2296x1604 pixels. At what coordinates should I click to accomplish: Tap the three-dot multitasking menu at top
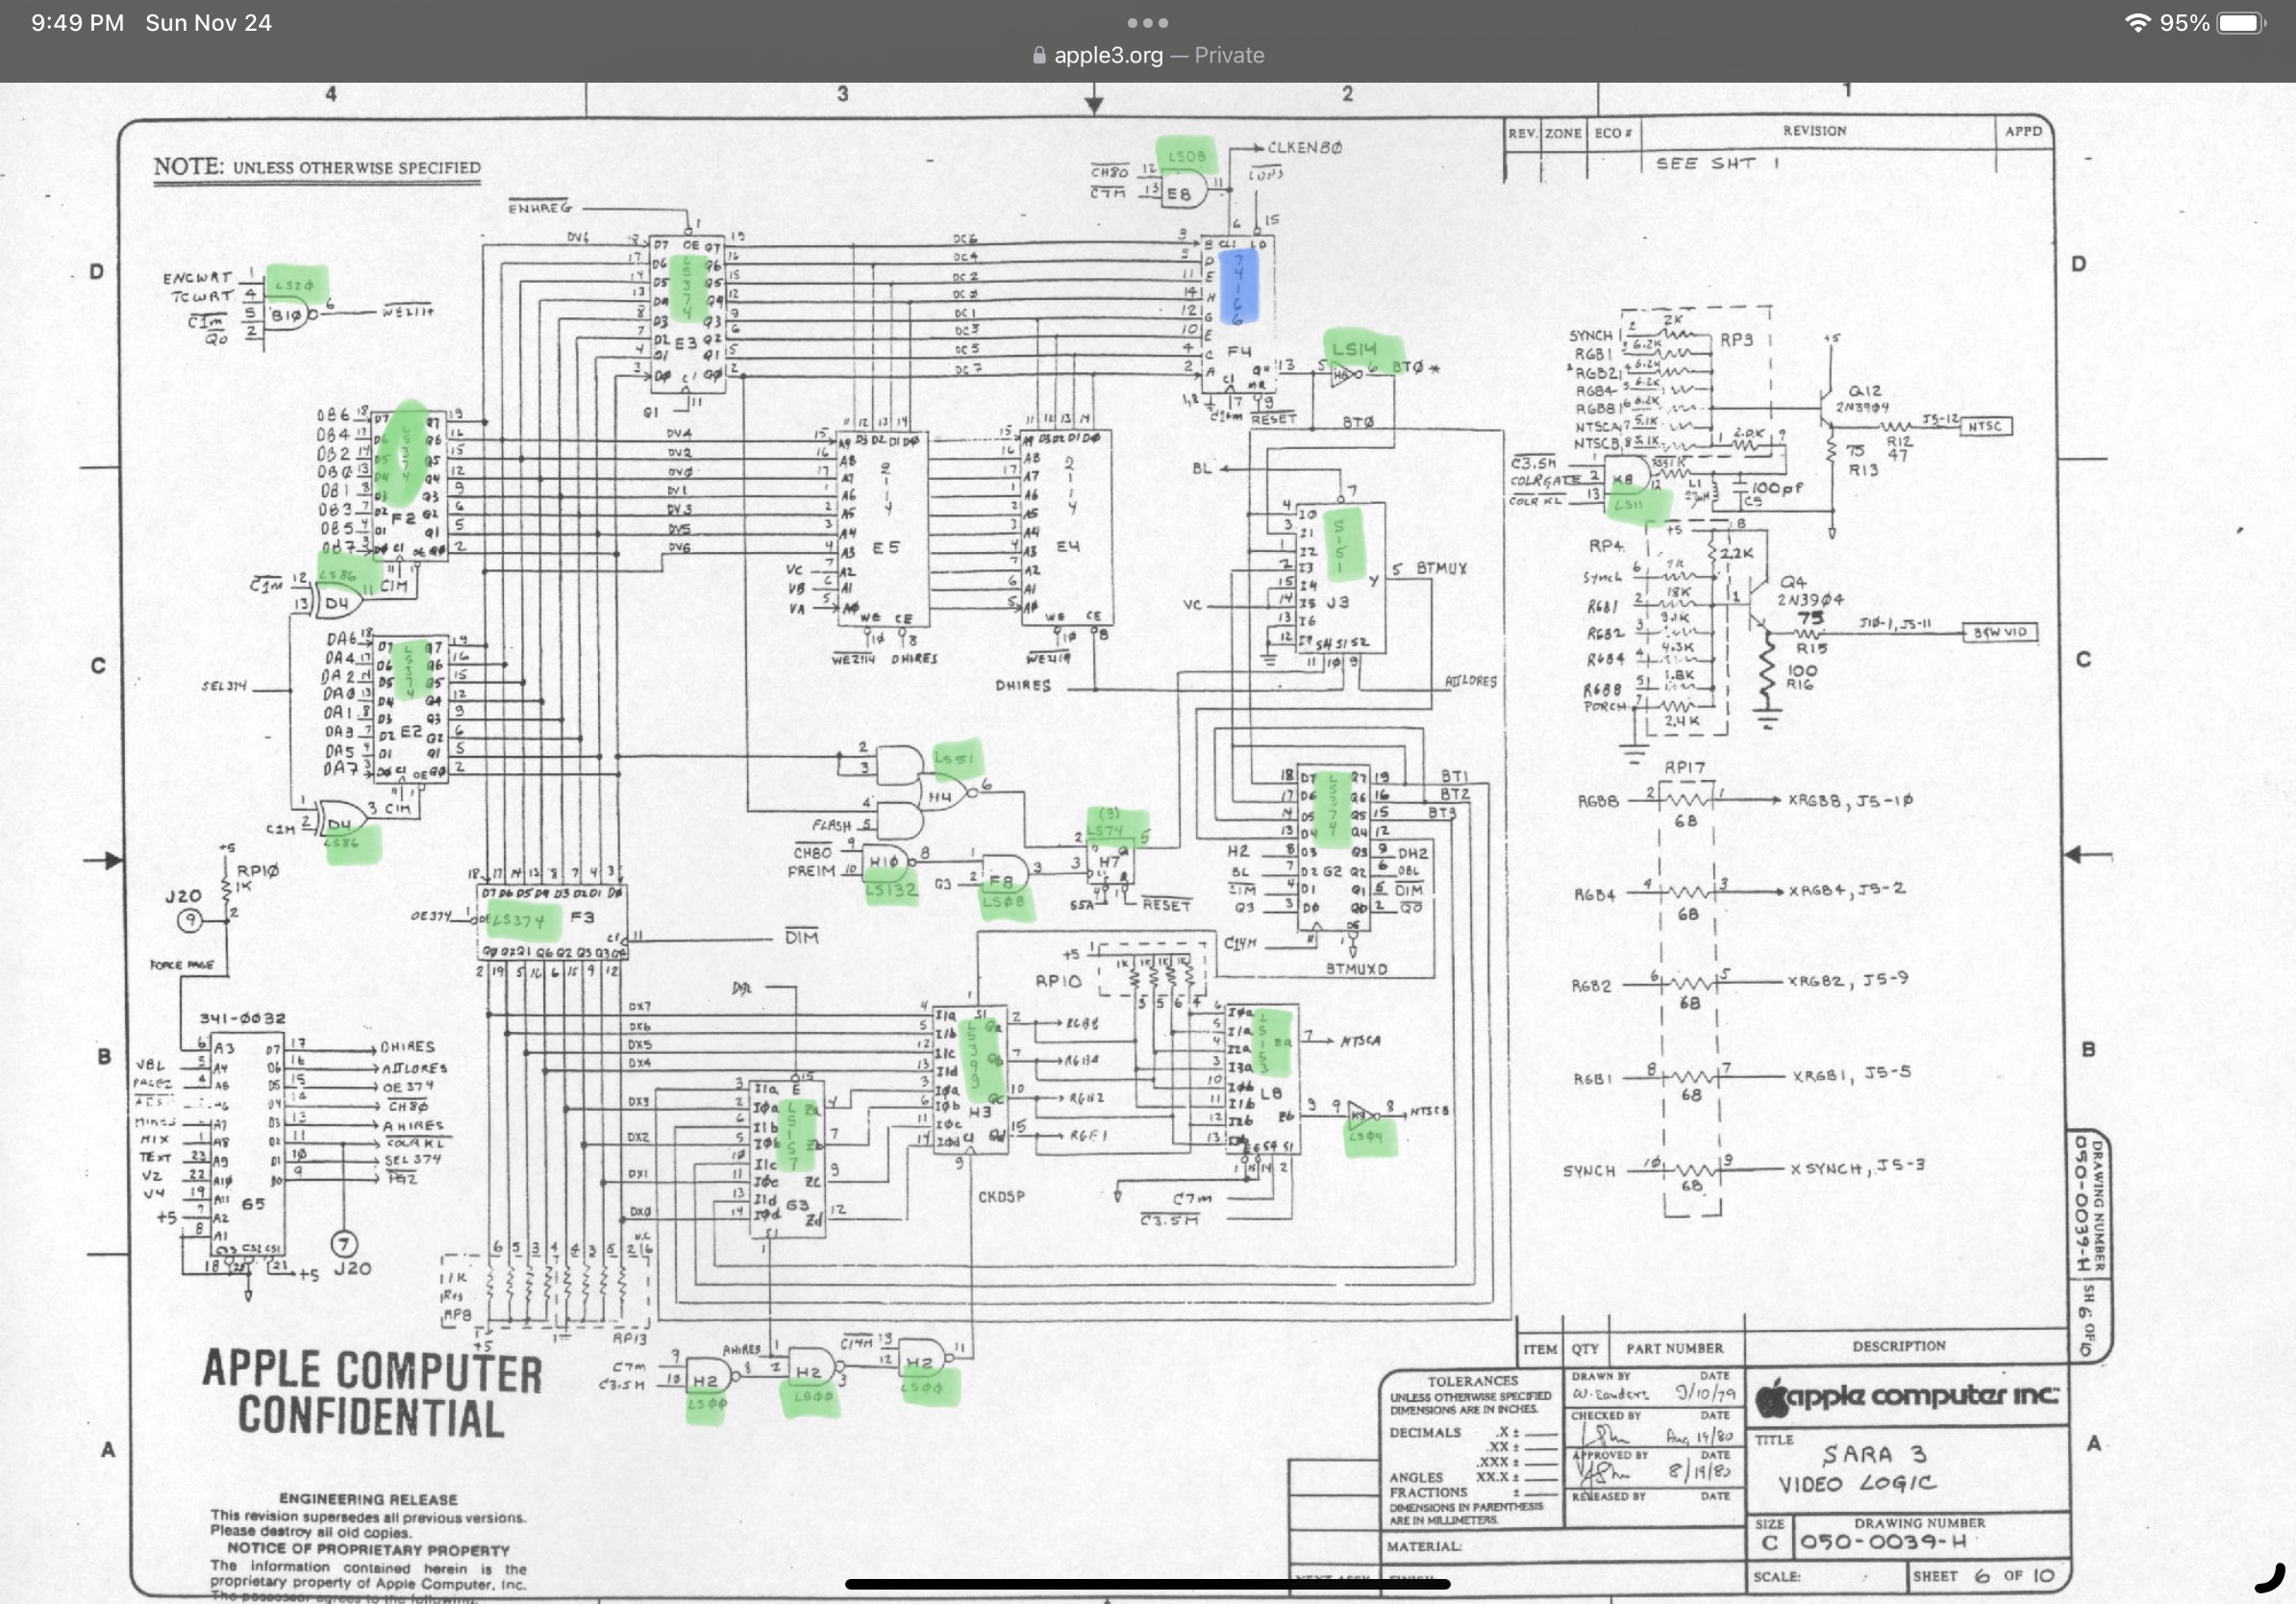click(x=1147, y=22)
